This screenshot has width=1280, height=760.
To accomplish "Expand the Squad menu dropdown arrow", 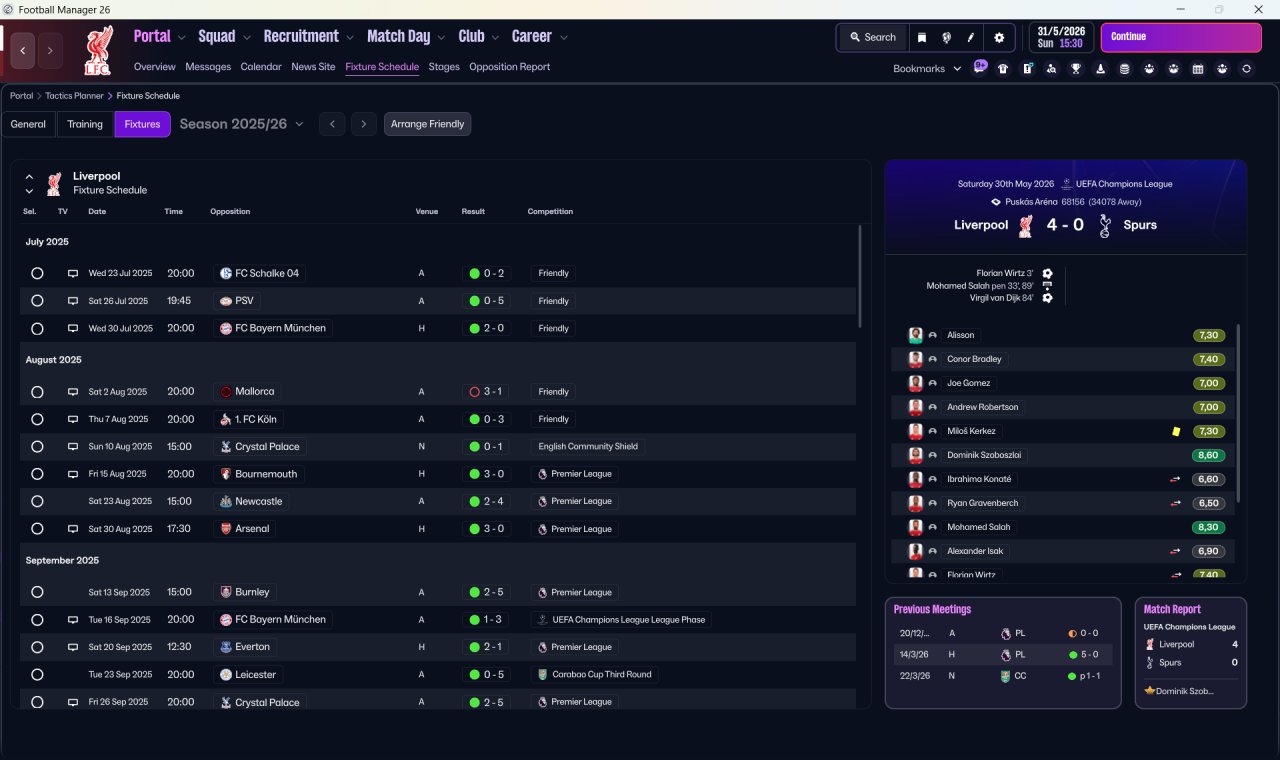I will (246, 38).
